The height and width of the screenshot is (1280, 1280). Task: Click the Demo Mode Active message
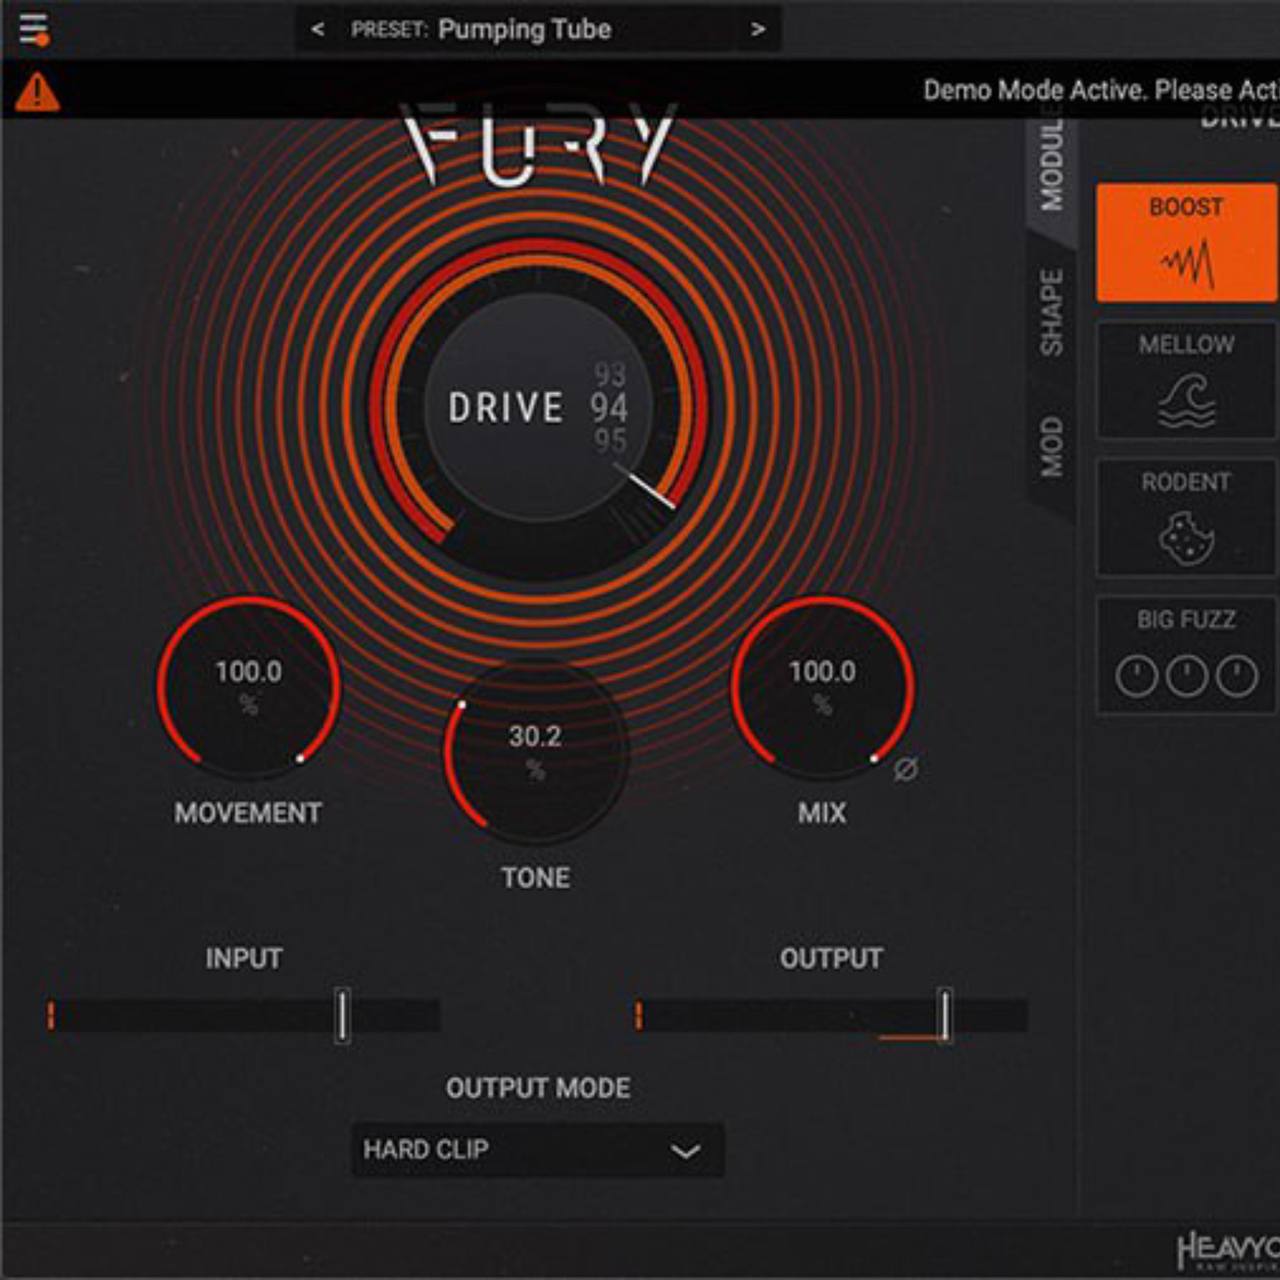(1100, 90)
